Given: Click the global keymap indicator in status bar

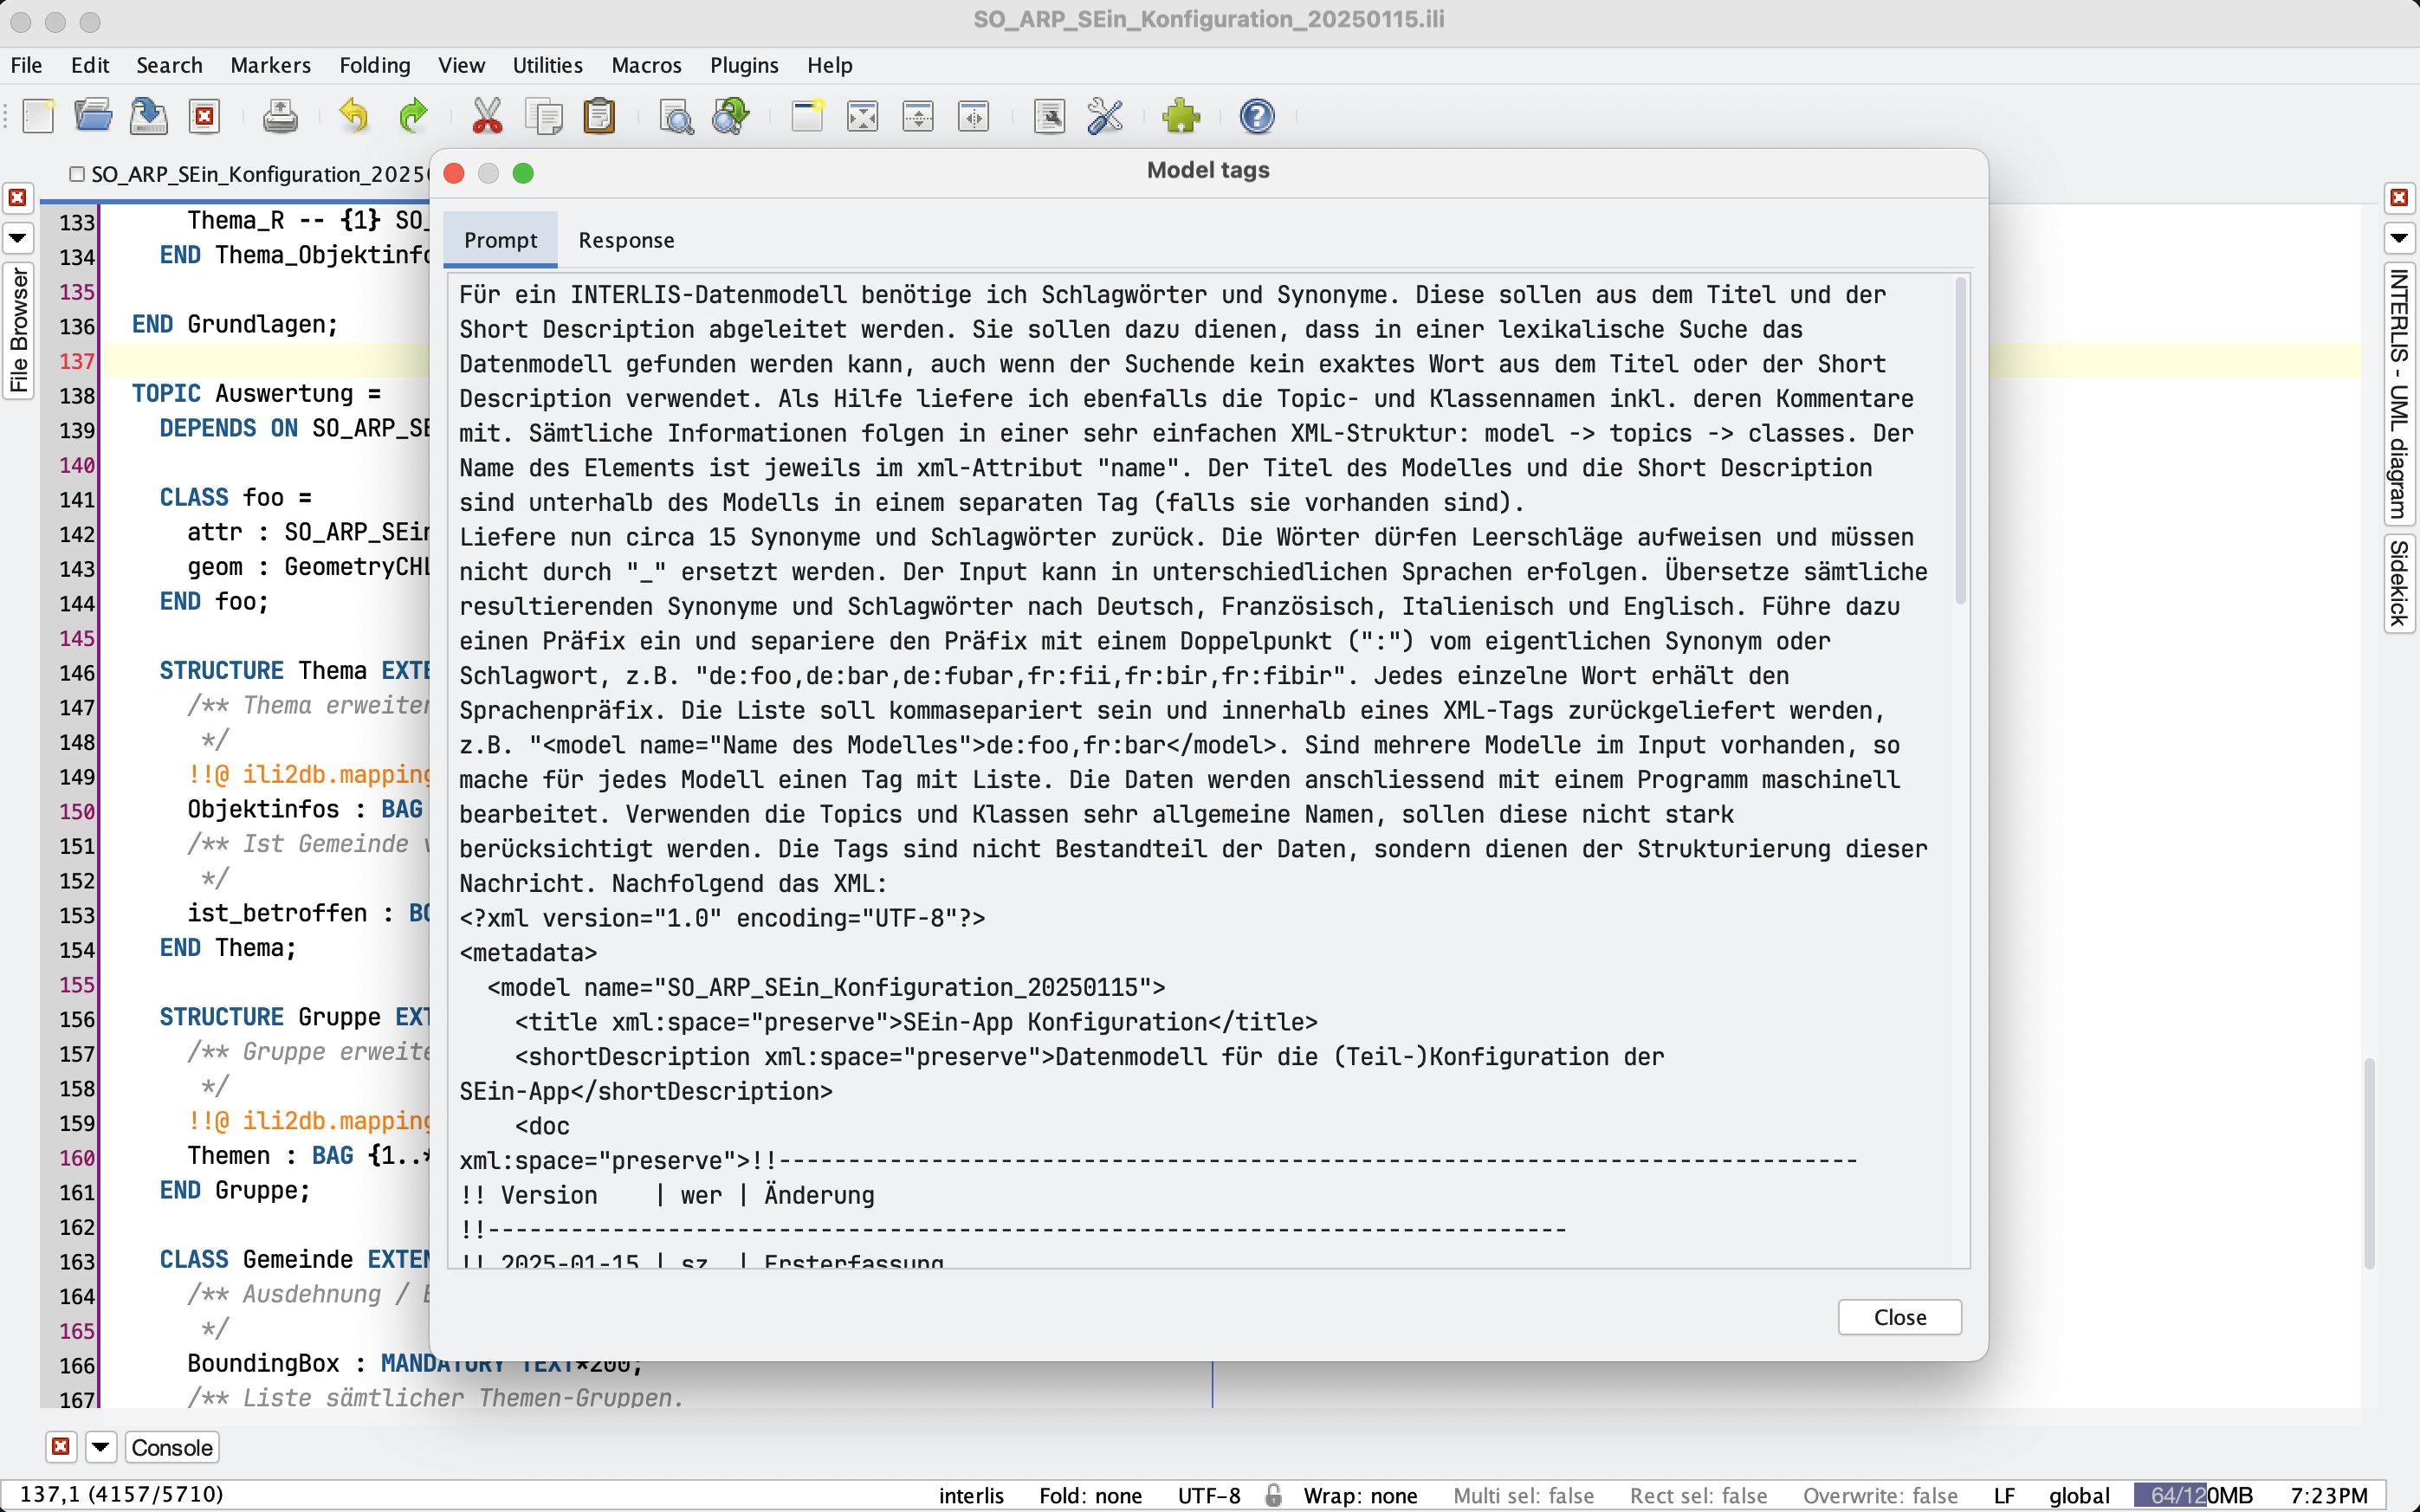Looking at the screenshot, I should click(x=2079, y=1495).
